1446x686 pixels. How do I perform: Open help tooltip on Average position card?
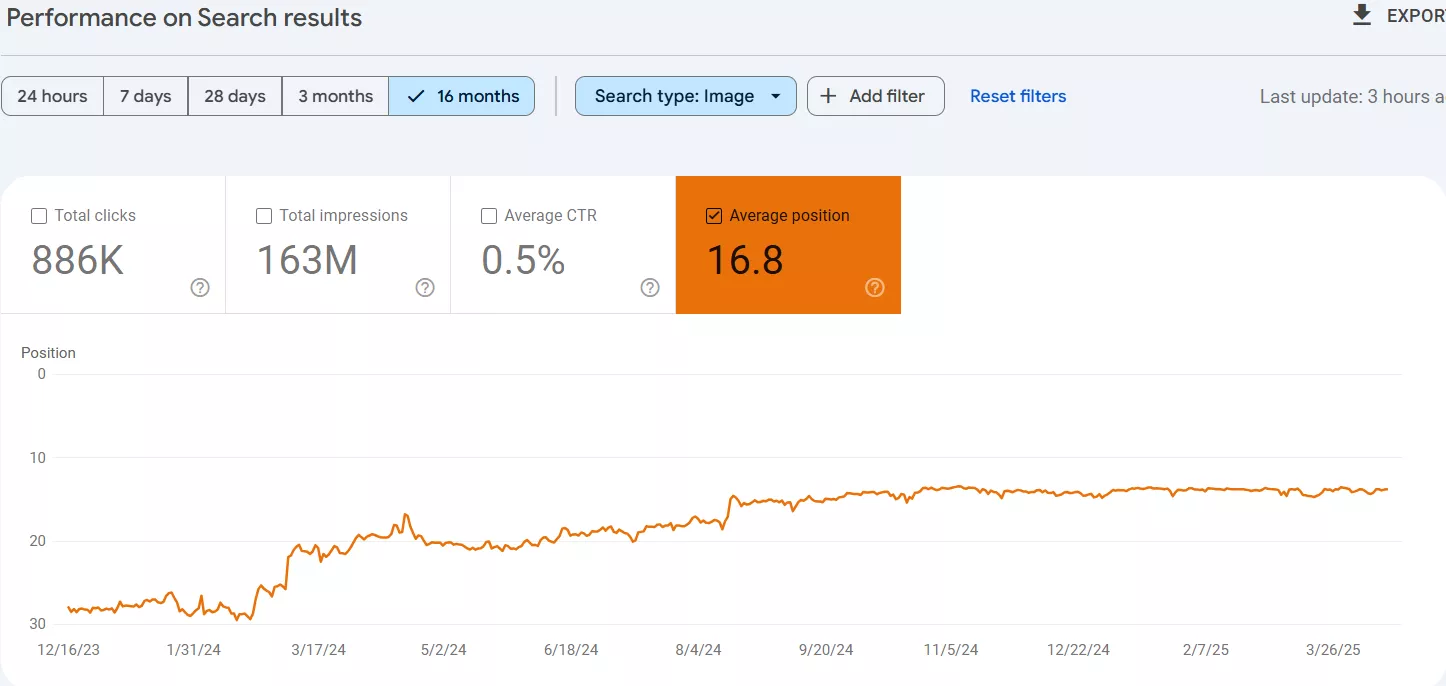click(874, 287)
